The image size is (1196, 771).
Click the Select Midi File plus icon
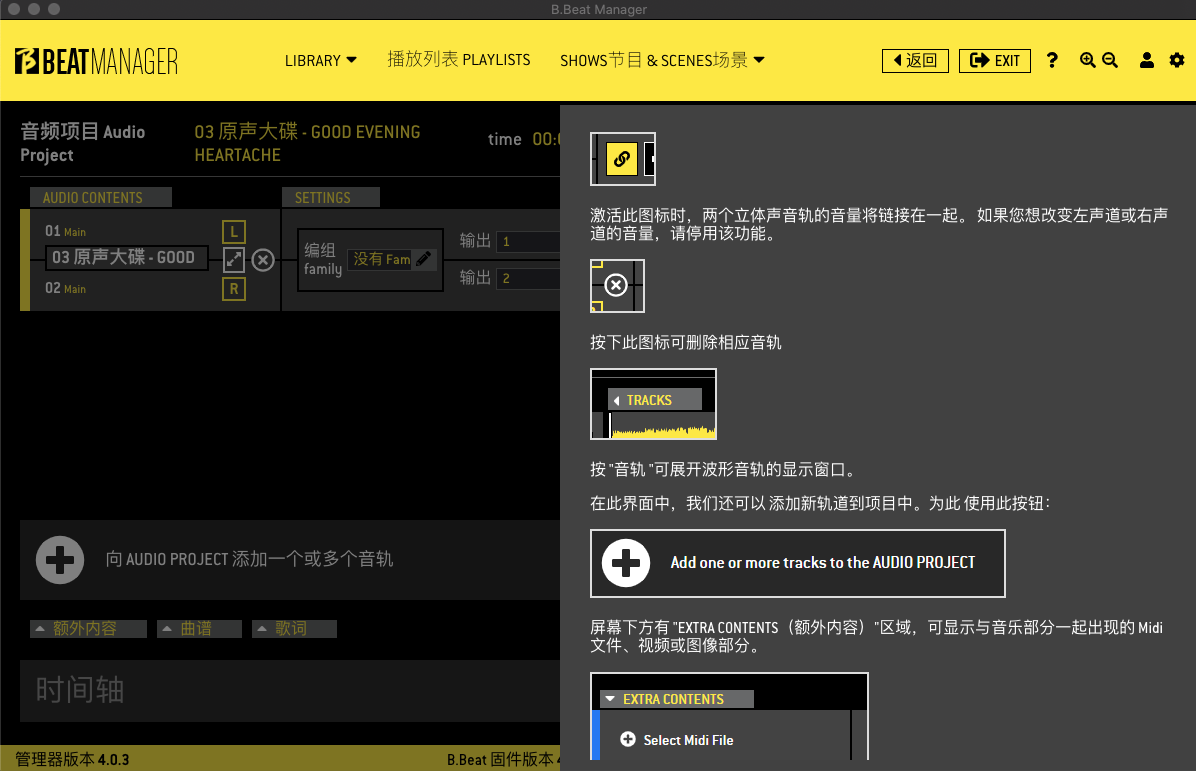(x=628, y=739)
